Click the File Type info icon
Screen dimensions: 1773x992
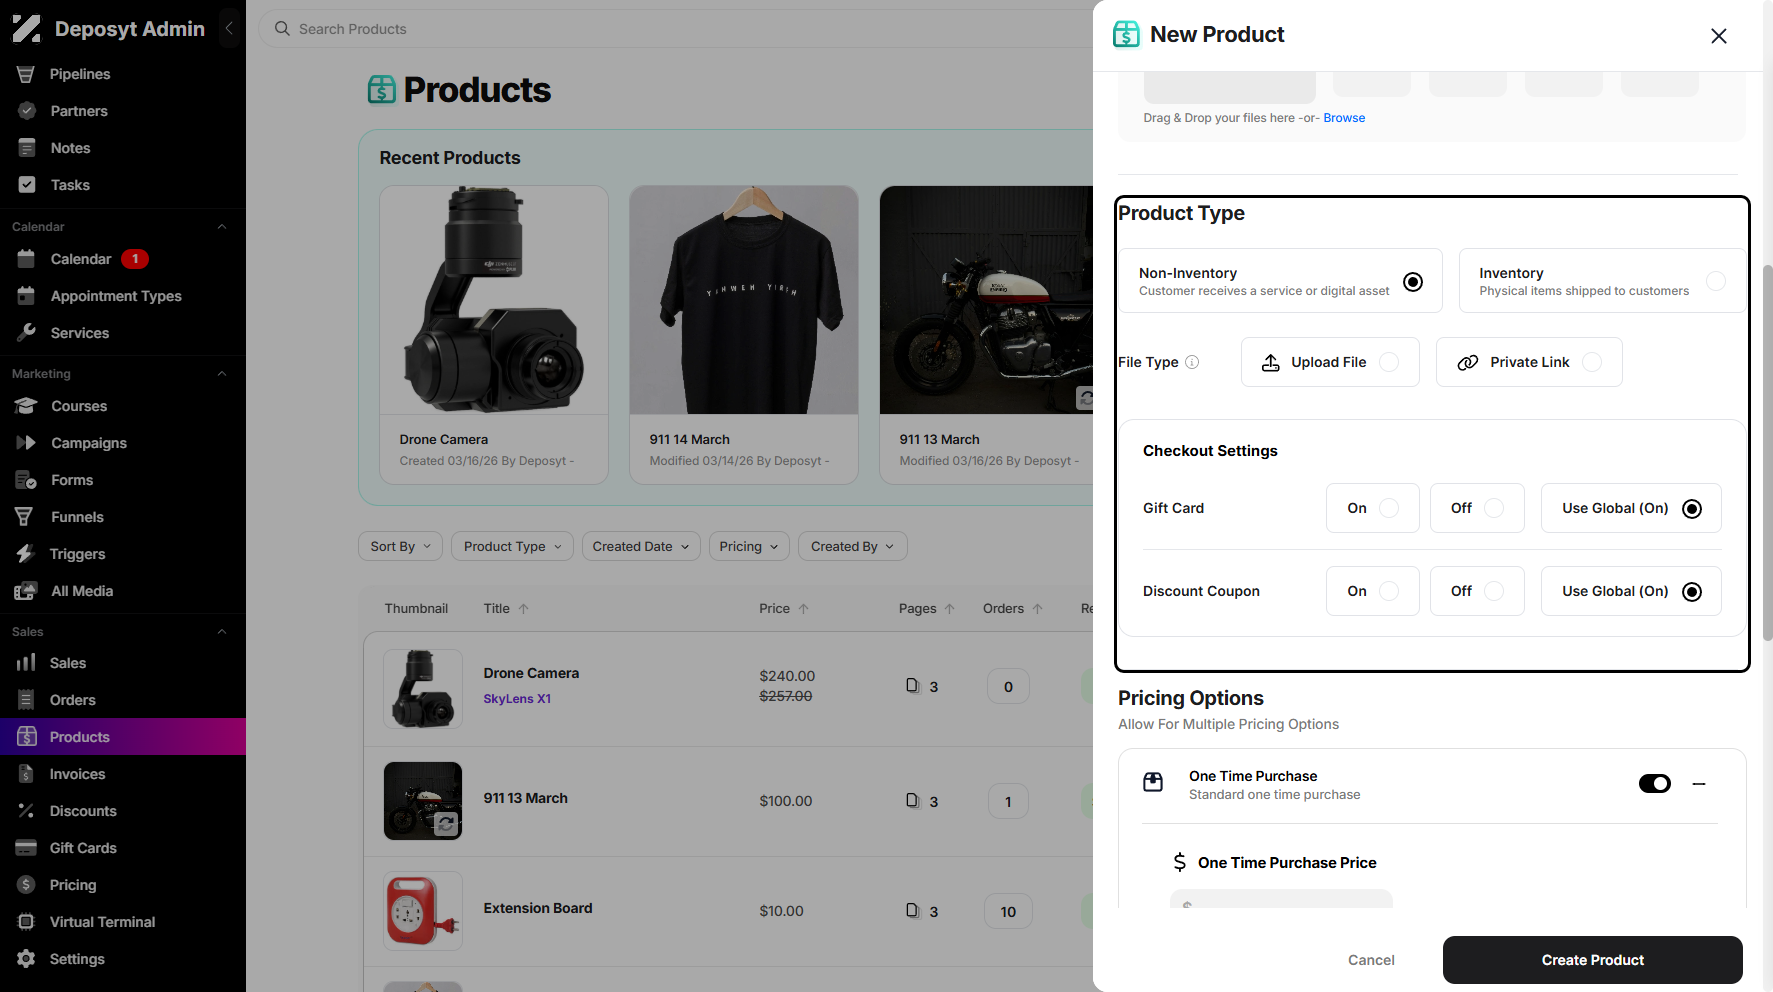point(1192,362)
